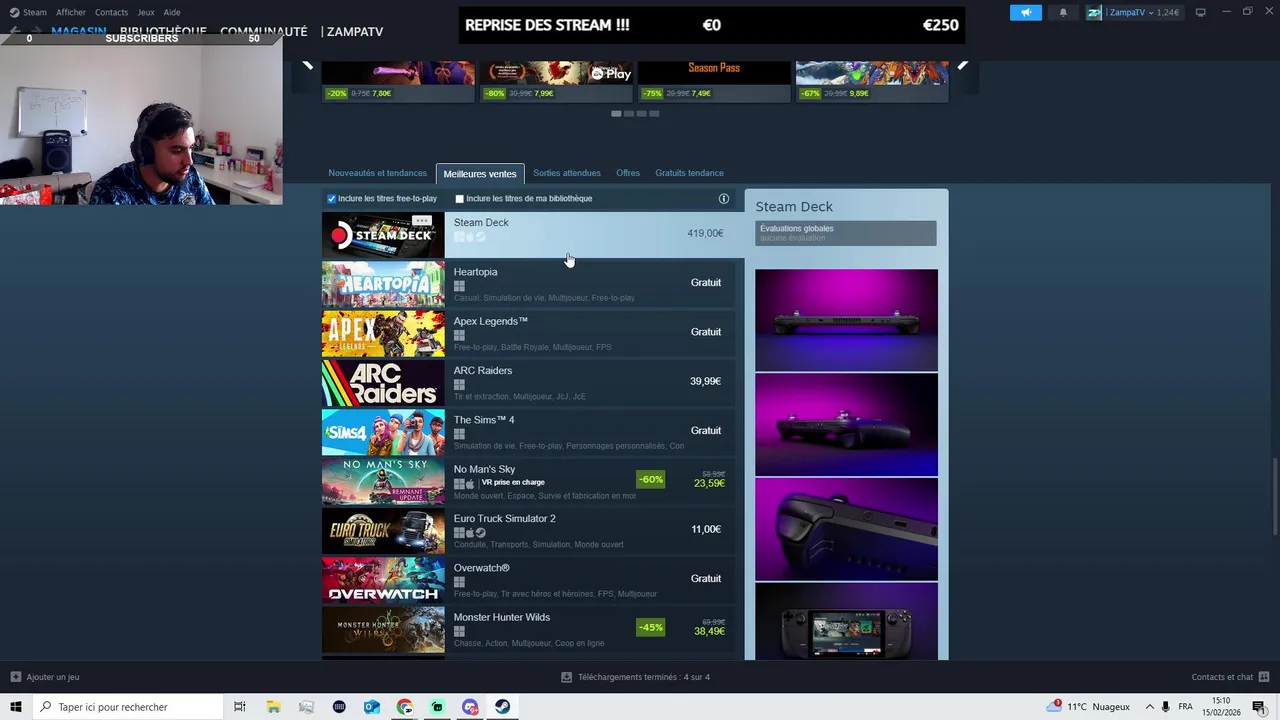This screenshot has width=1280, height=720.
Task: Open Task View in the taskbar
Action: (x=240, y=707)
